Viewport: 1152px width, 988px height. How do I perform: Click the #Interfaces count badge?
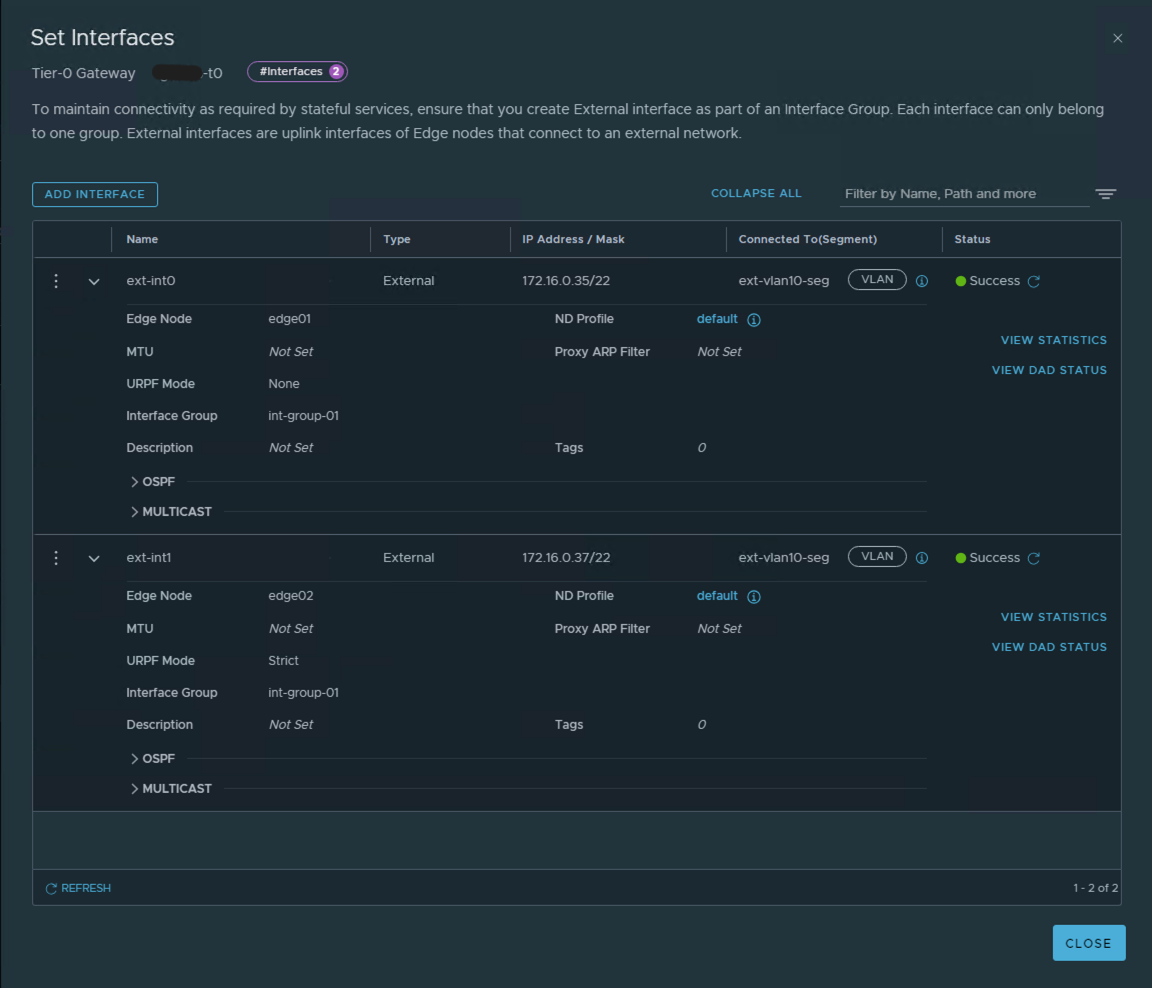(297, 72)
